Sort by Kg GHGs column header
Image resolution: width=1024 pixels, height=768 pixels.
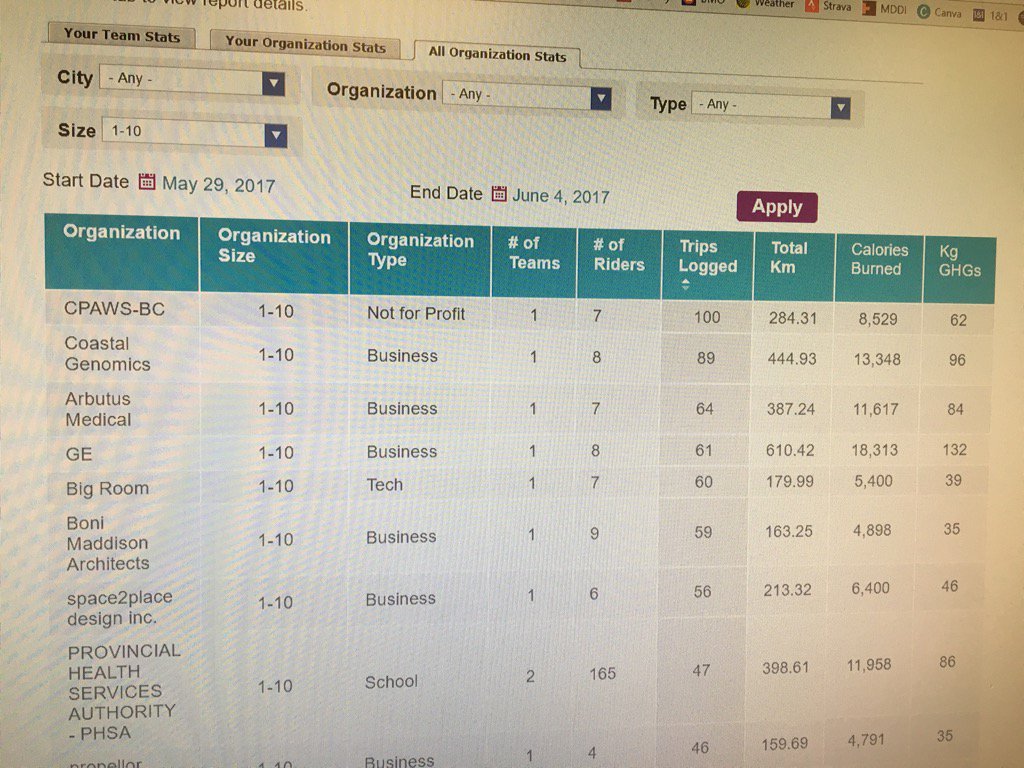[x=959, y=261]
